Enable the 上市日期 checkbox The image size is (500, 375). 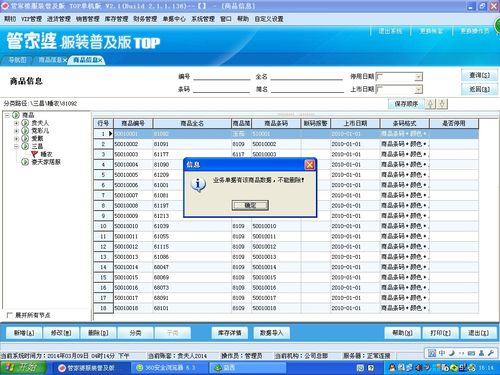379,89
